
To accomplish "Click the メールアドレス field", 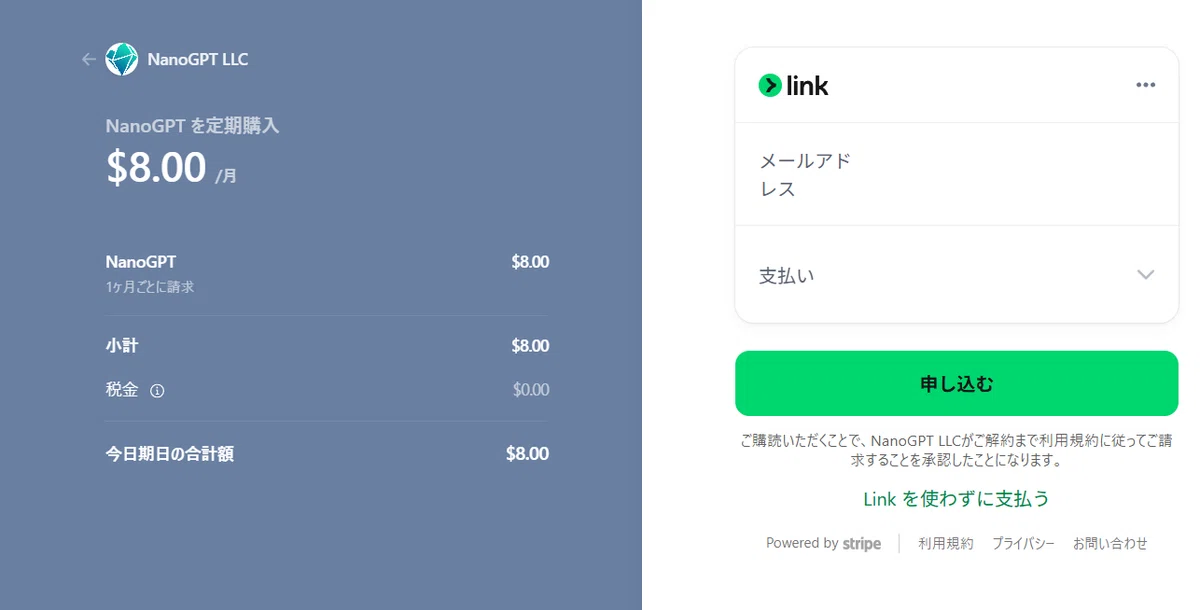I will tap(957, 174).
